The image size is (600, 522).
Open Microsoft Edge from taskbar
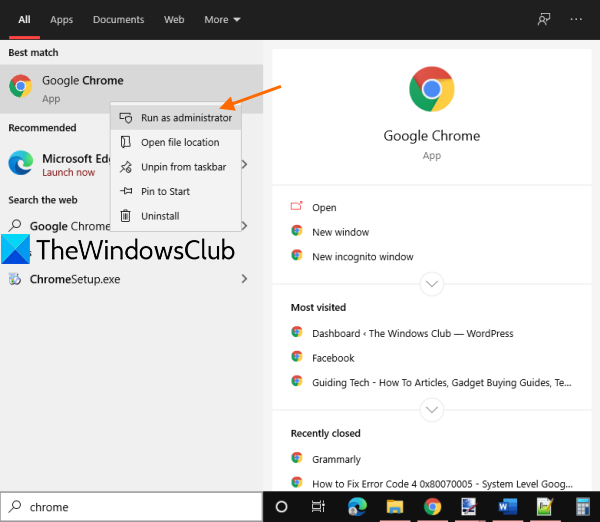click(357, 507)
